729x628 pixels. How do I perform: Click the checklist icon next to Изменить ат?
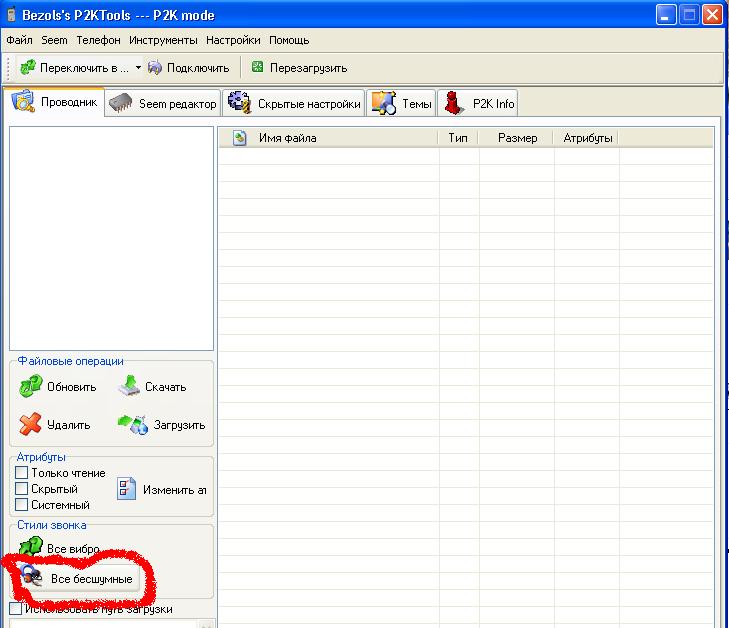coord(126,489)
